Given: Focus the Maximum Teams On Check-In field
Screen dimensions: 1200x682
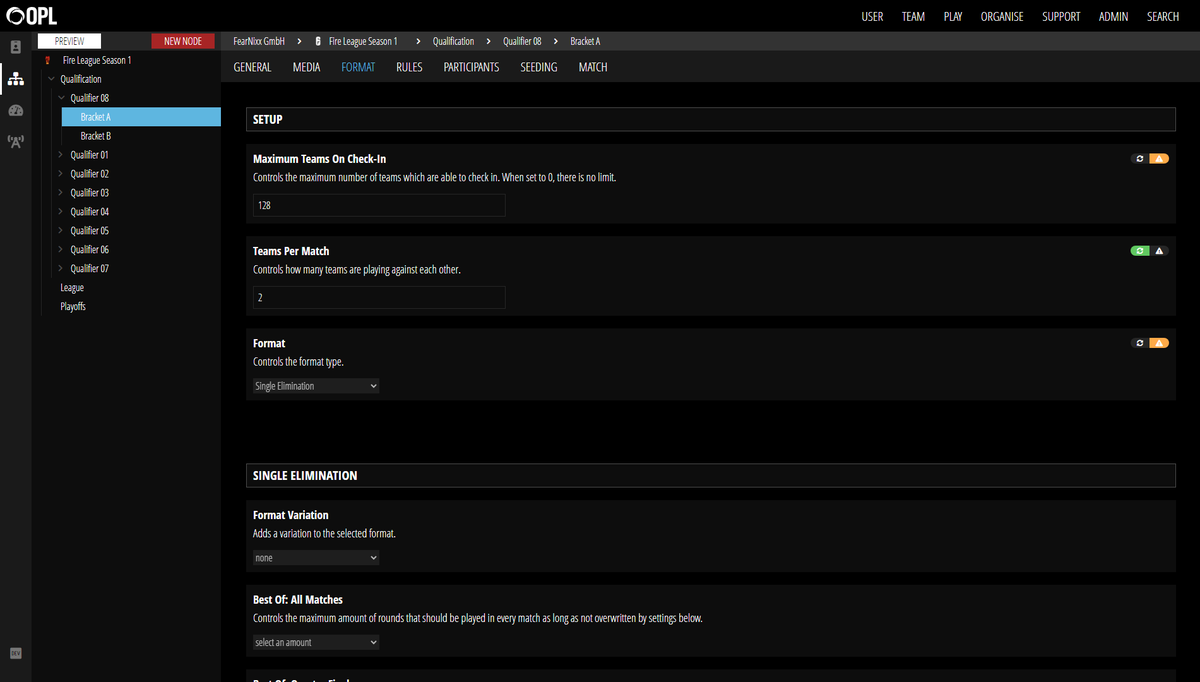Looking at the screenshot, I should (379, 205).
